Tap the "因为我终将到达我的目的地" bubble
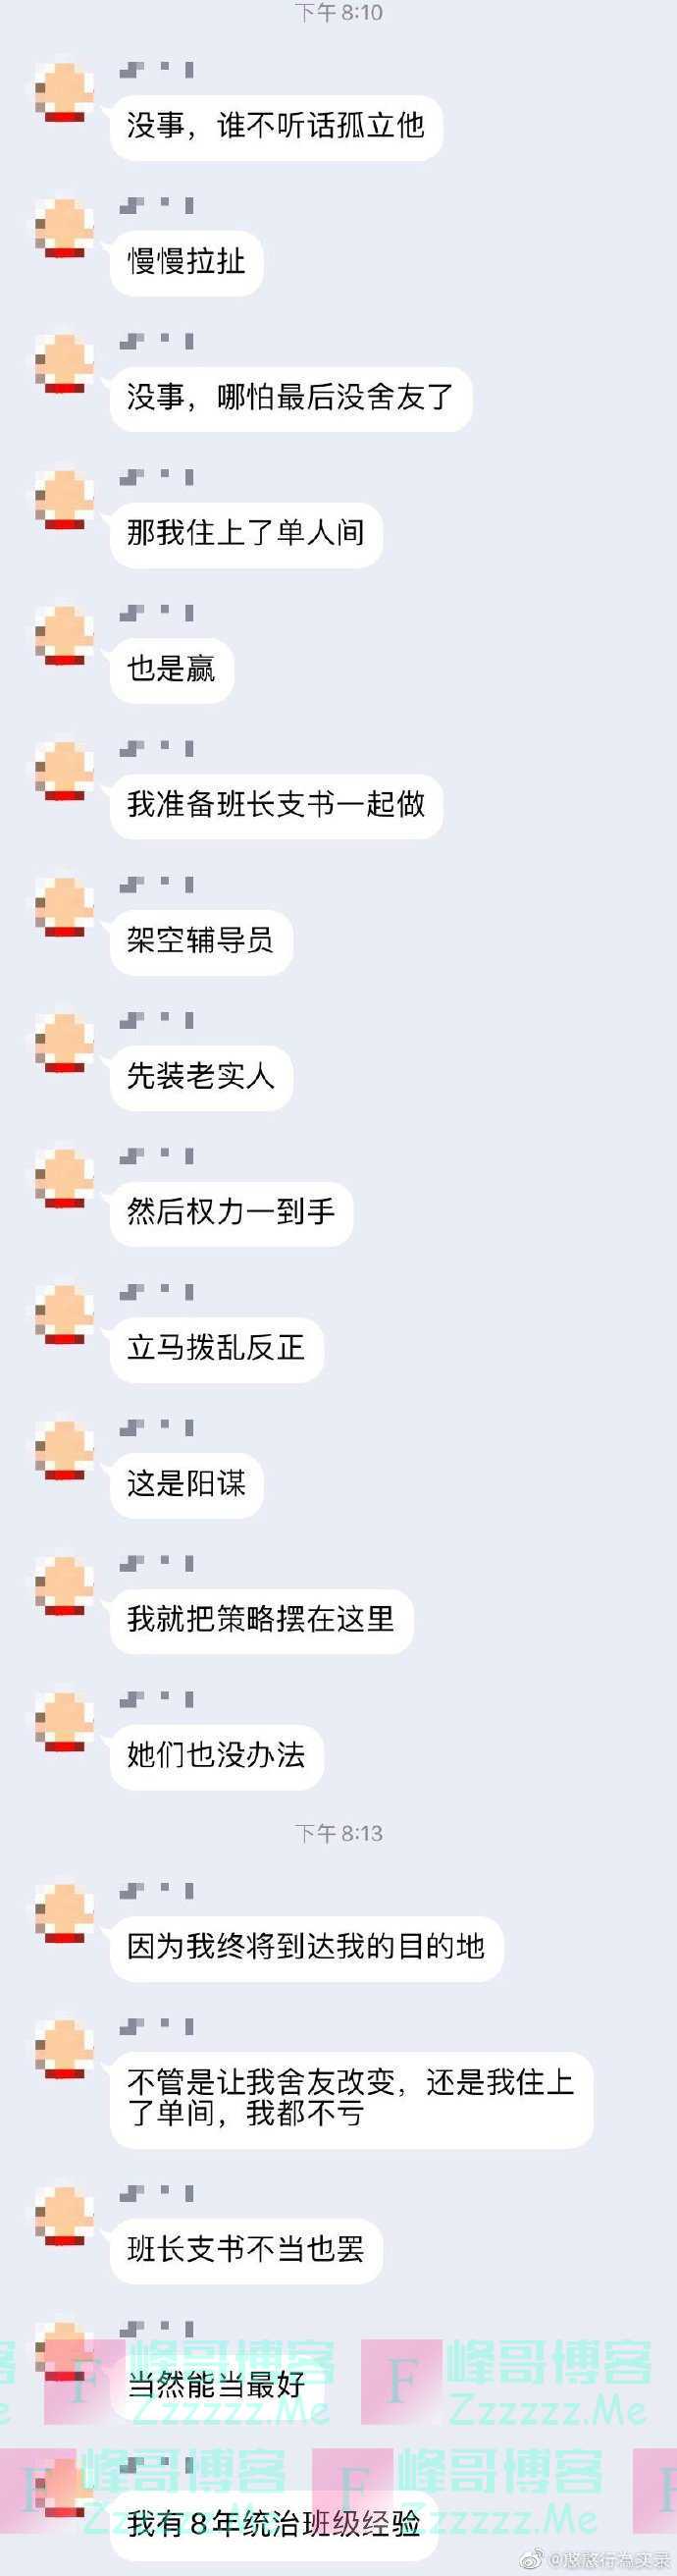The height and width of the screenshot is (2576, 677). pos(306,1947)
